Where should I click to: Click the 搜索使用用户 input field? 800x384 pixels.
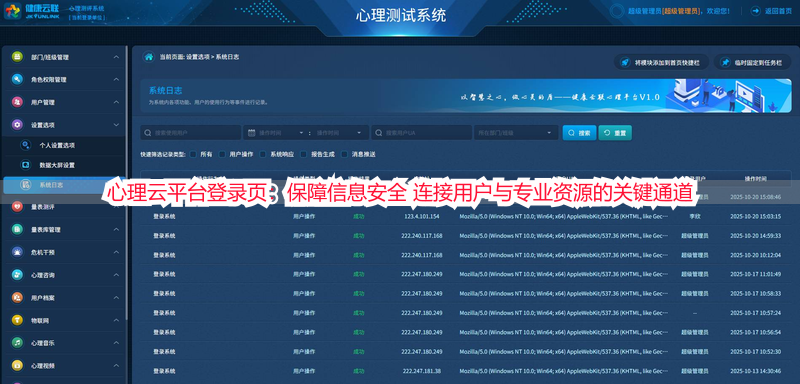(190, 133)
